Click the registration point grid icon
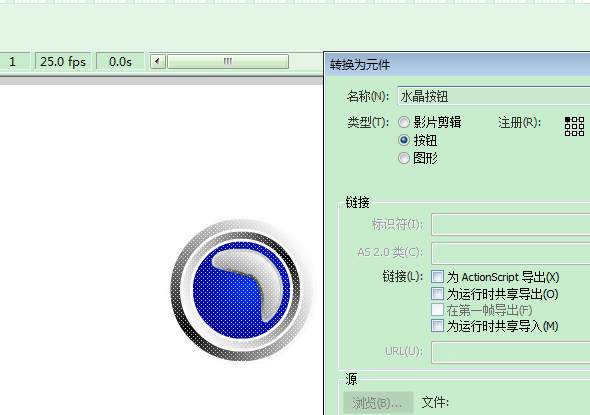Screen dimensions: 590x415 tap(574, 126)
